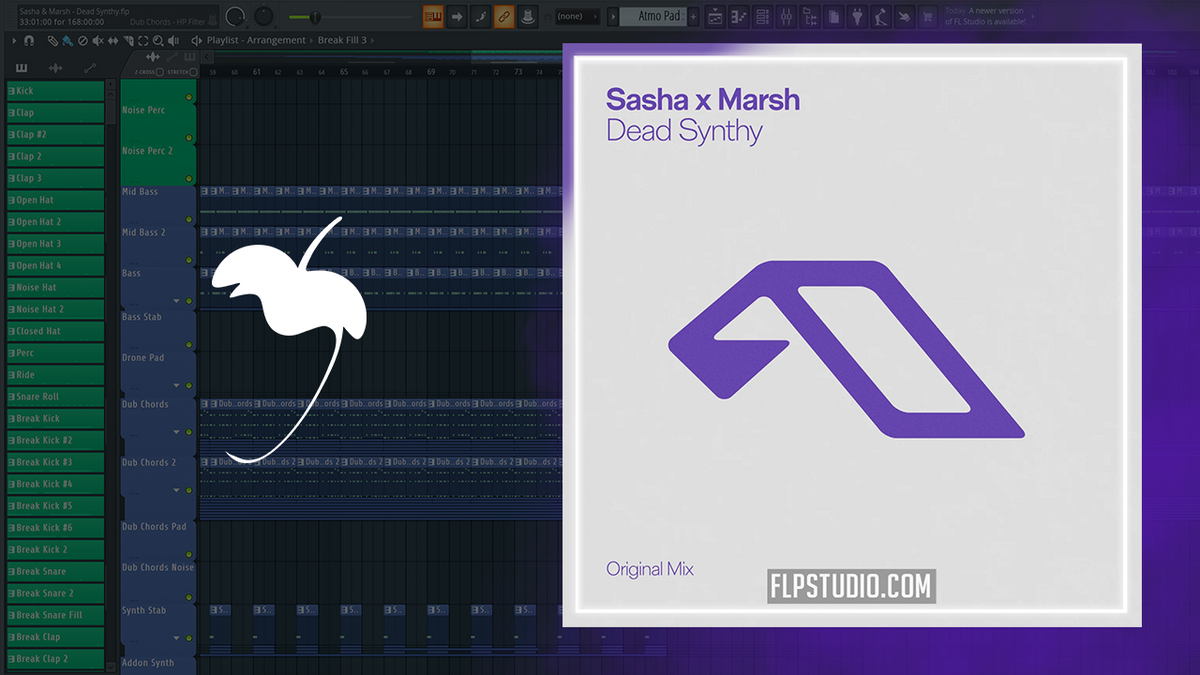1200x675 pixels.
Task: Click the recording microphone icon
Action: tap(527, 17)
